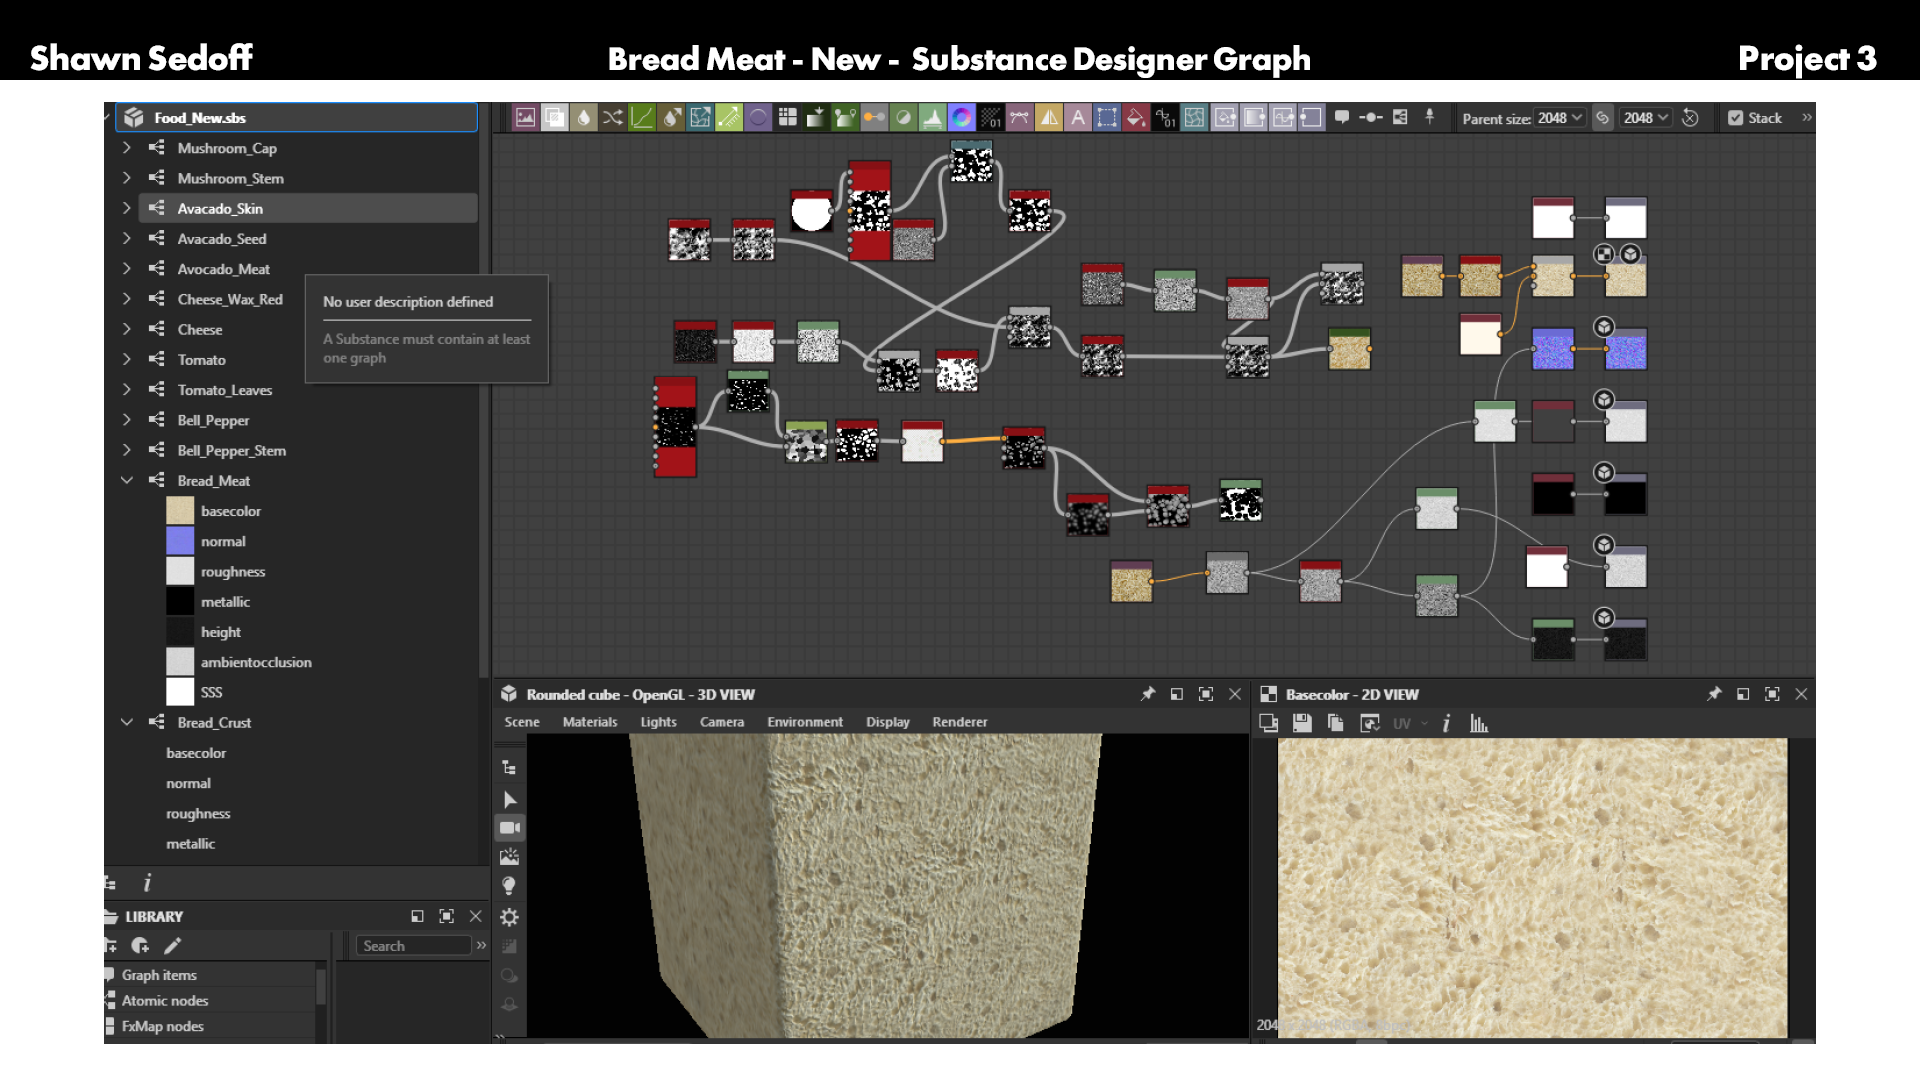
Task: Add a Text node with letter A icon
Action: [x=1078, y=118]
